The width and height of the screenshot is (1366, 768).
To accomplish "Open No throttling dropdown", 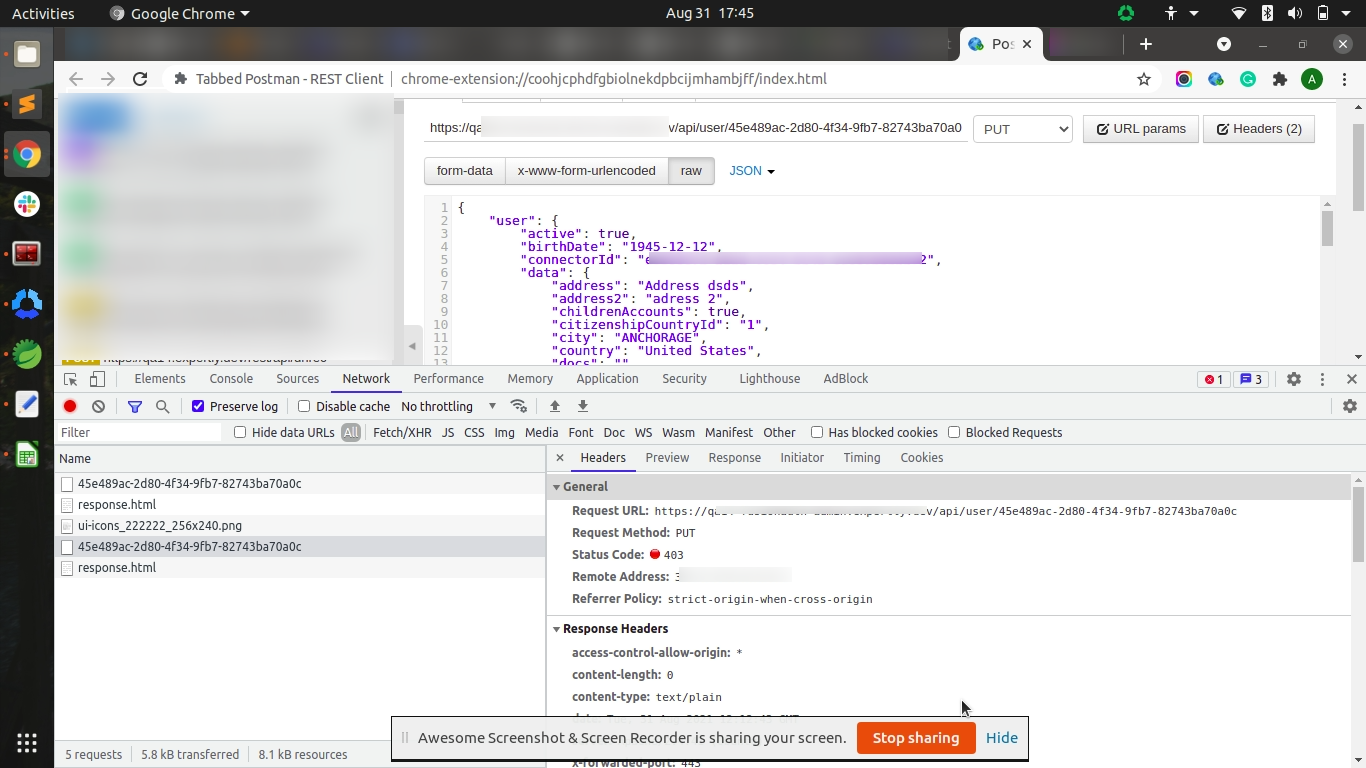I will 449,406.
